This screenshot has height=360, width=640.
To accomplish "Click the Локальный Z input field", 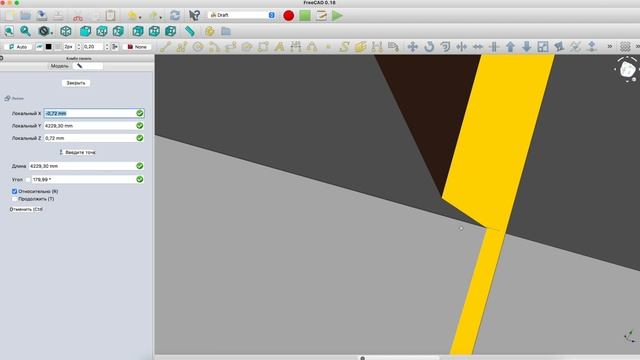I will click(x=94, y=138).
